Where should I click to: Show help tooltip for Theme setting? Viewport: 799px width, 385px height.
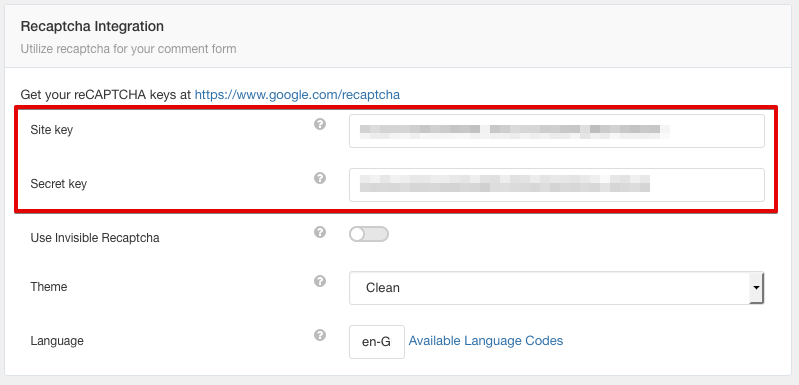click(319, 281)
